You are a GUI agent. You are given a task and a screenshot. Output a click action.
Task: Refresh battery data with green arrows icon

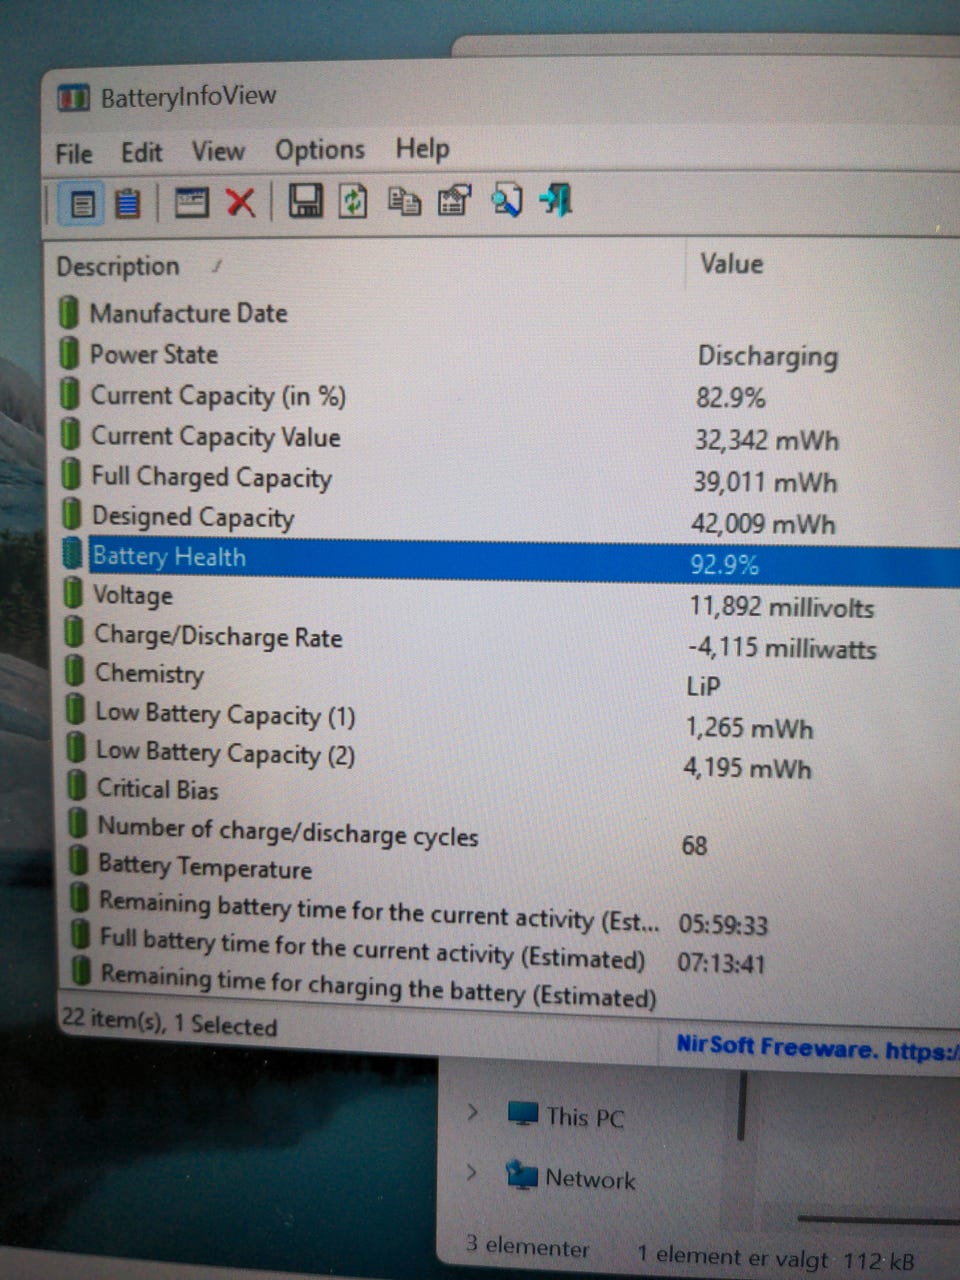(x=352, y=201)
